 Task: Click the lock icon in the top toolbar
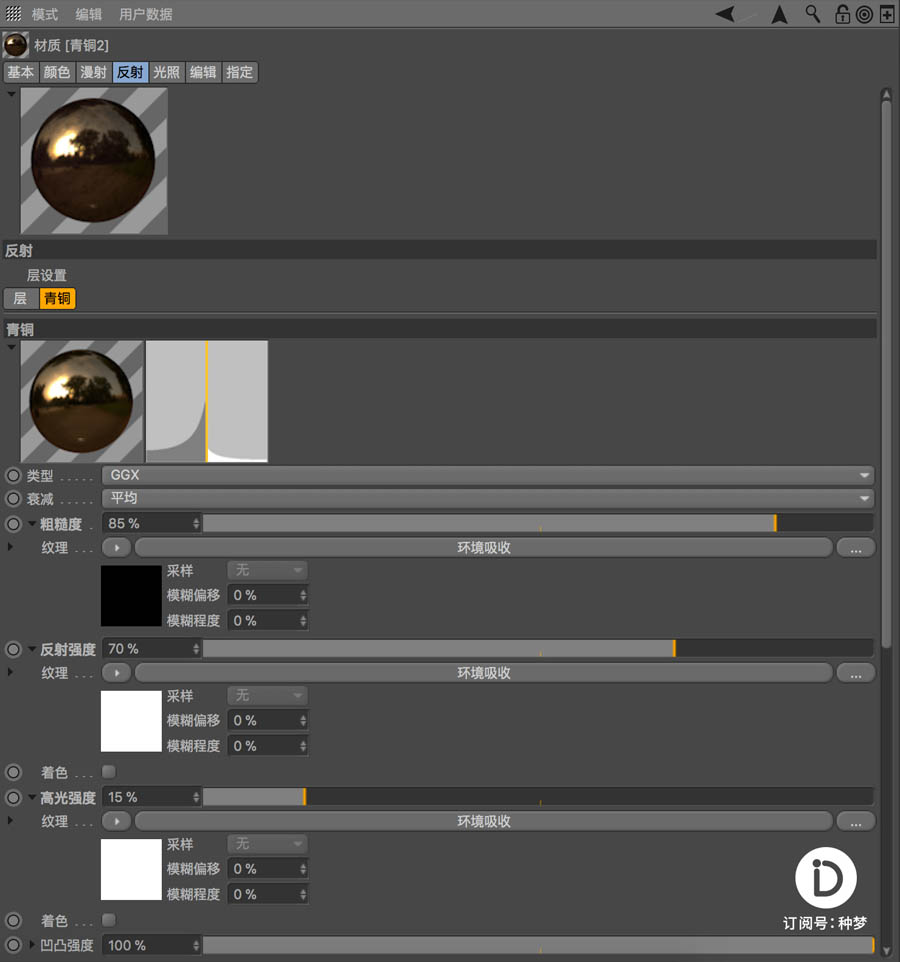[842, 14]
